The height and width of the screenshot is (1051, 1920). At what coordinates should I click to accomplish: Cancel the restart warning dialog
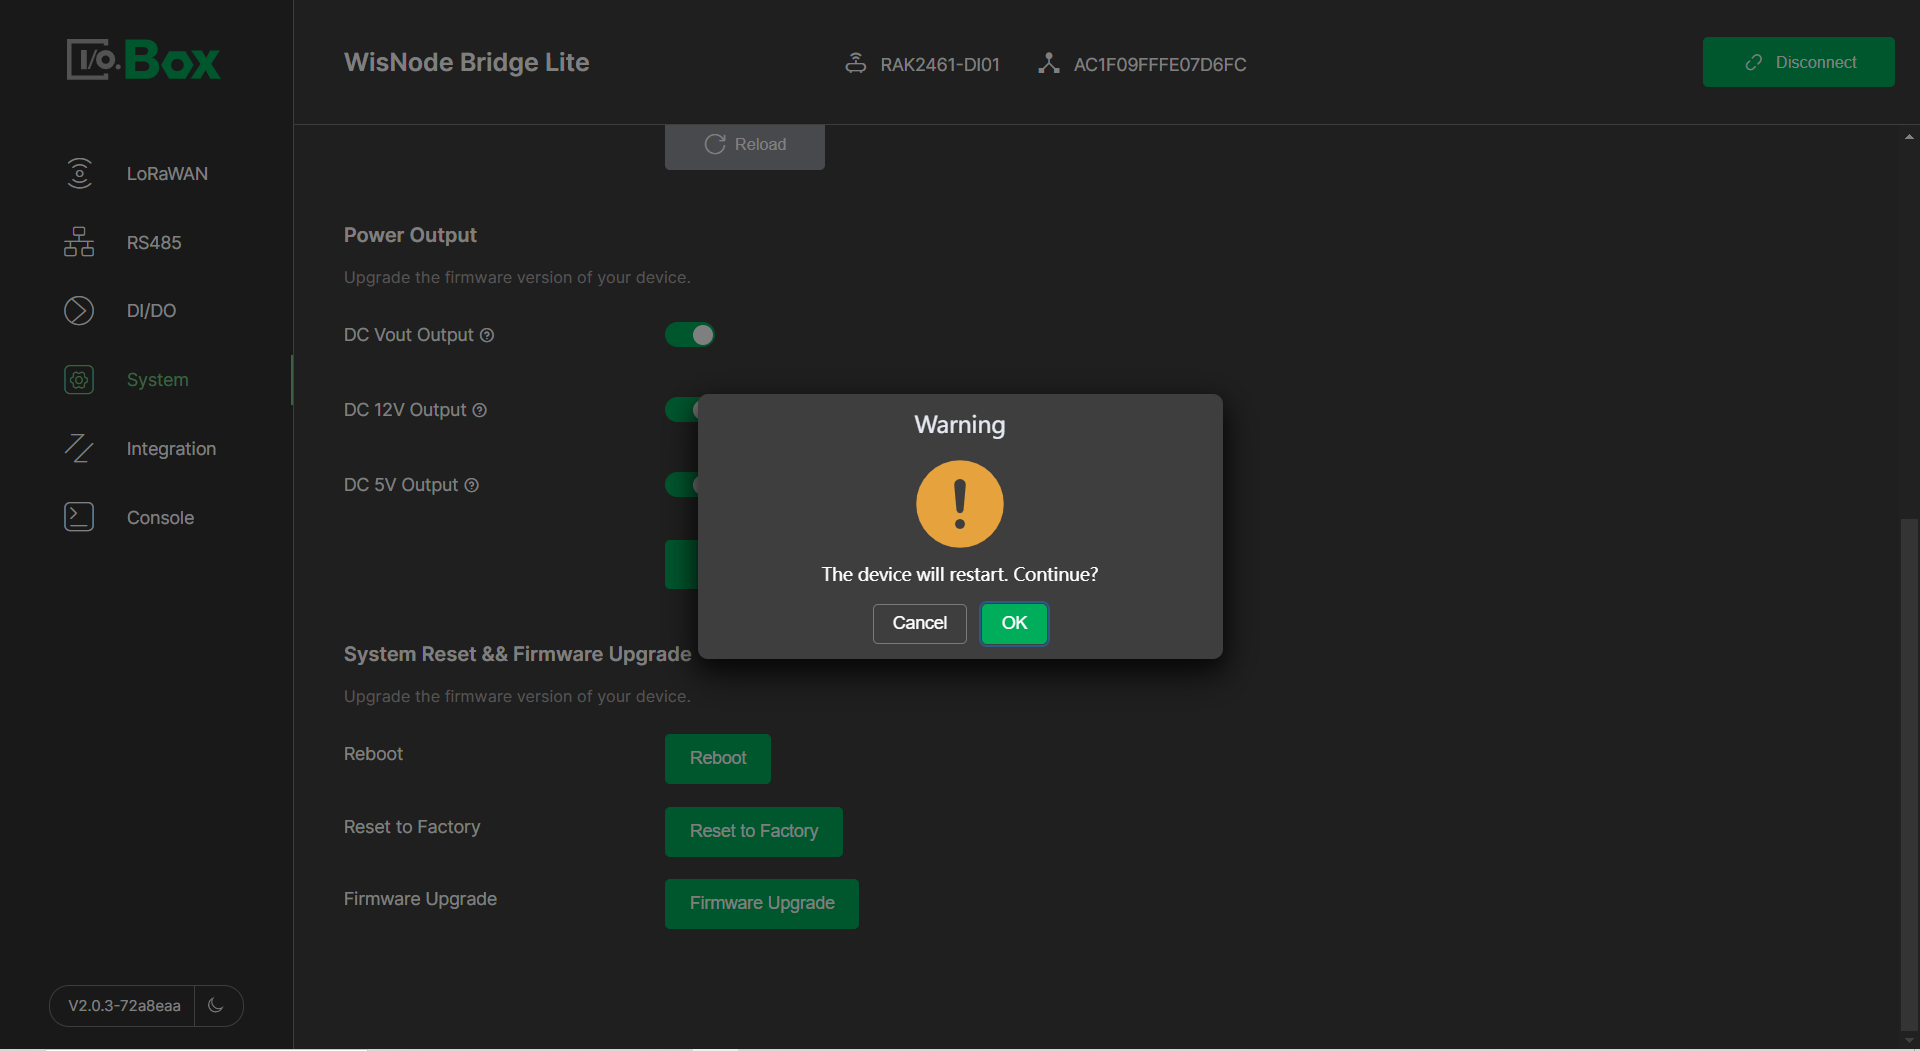click(919, 623)
